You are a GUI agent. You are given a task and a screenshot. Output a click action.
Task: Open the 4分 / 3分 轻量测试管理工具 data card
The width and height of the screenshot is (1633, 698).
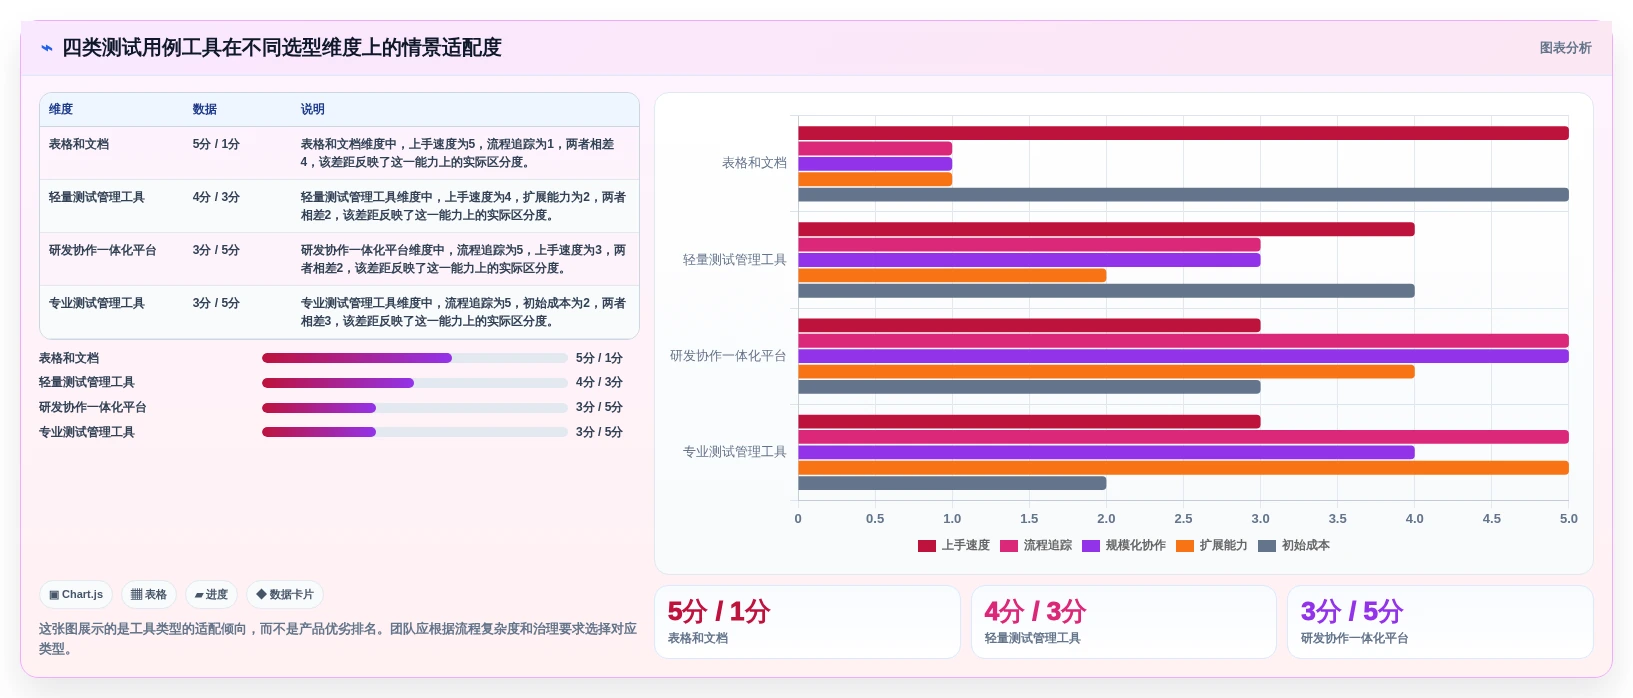coord(1124,622)
